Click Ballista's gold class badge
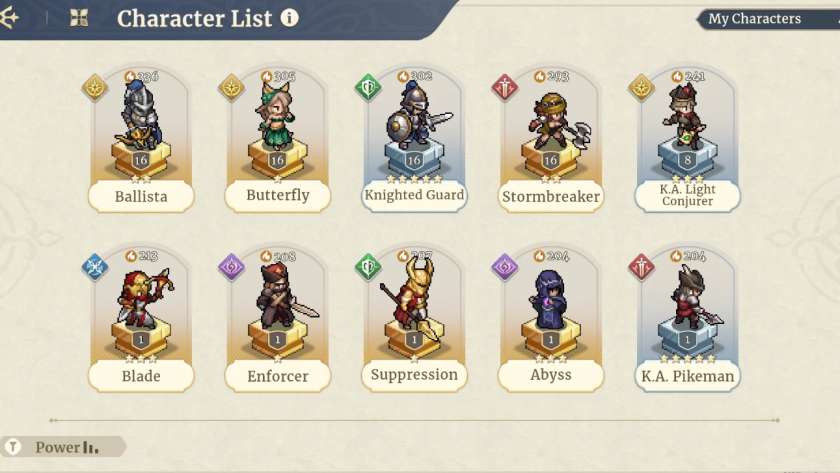 point(95,87)
